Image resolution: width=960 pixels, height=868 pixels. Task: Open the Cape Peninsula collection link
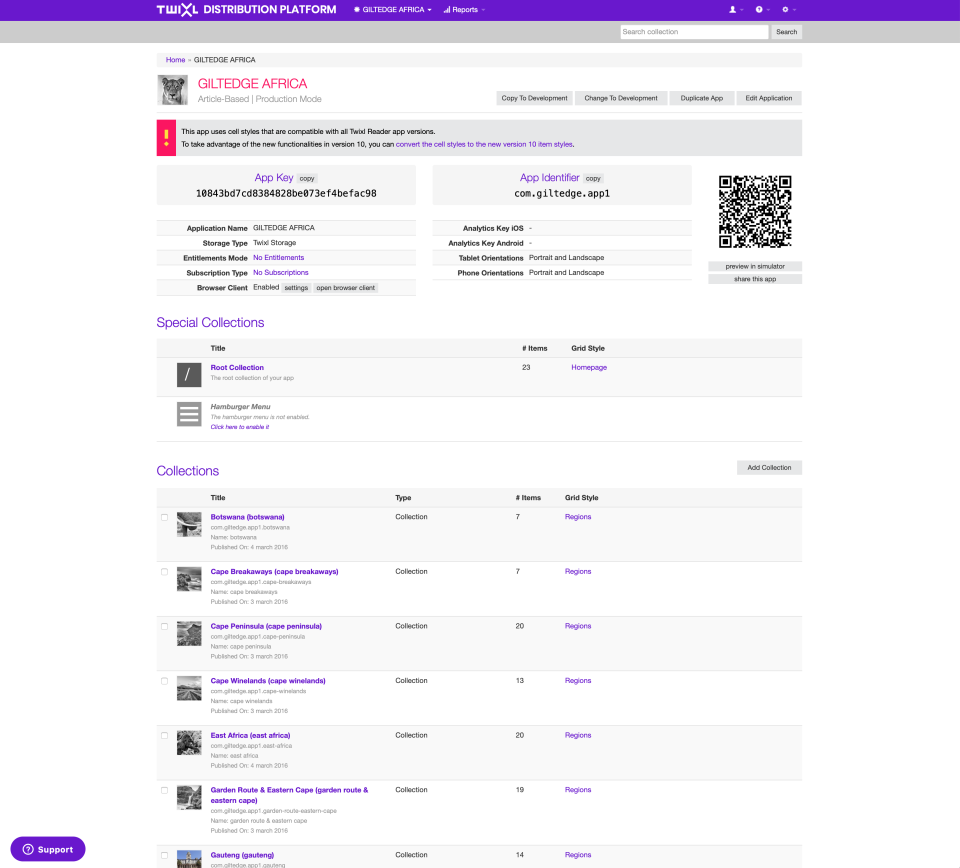(266, 626)
